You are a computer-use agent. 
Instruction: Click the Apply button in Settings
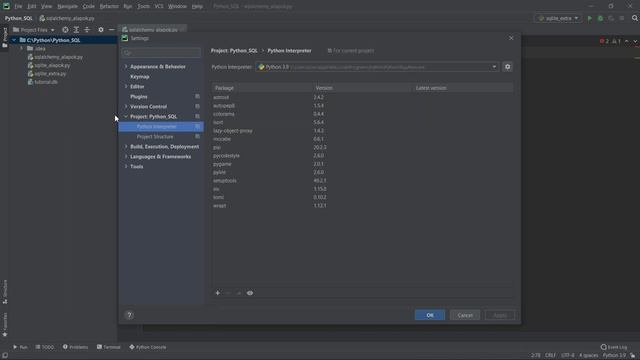coord(500,315)
